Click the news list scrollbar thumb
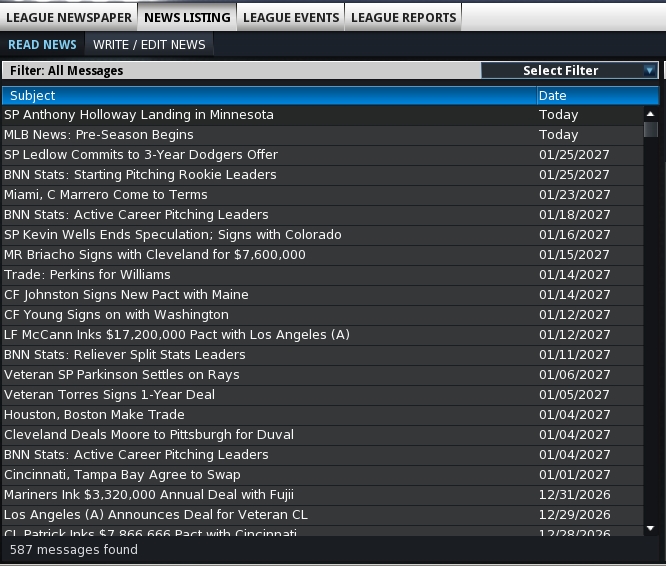This screenshot has width=666, height=566. (651, 130)
